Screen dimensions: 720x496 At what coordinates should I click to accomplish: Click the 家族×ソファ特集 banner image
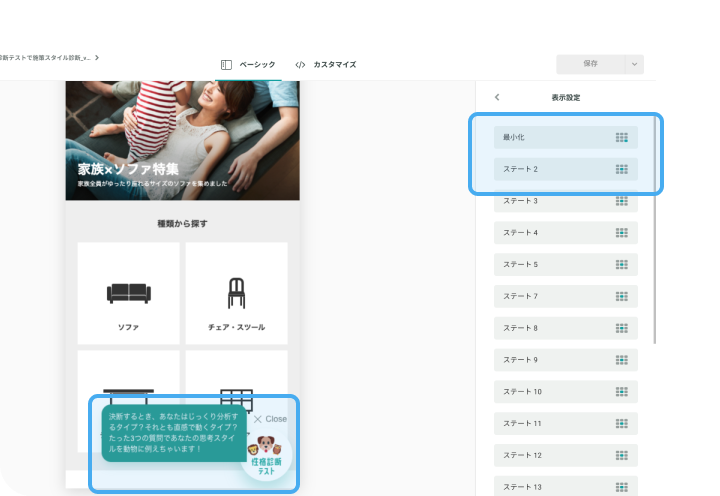point(183,141)
